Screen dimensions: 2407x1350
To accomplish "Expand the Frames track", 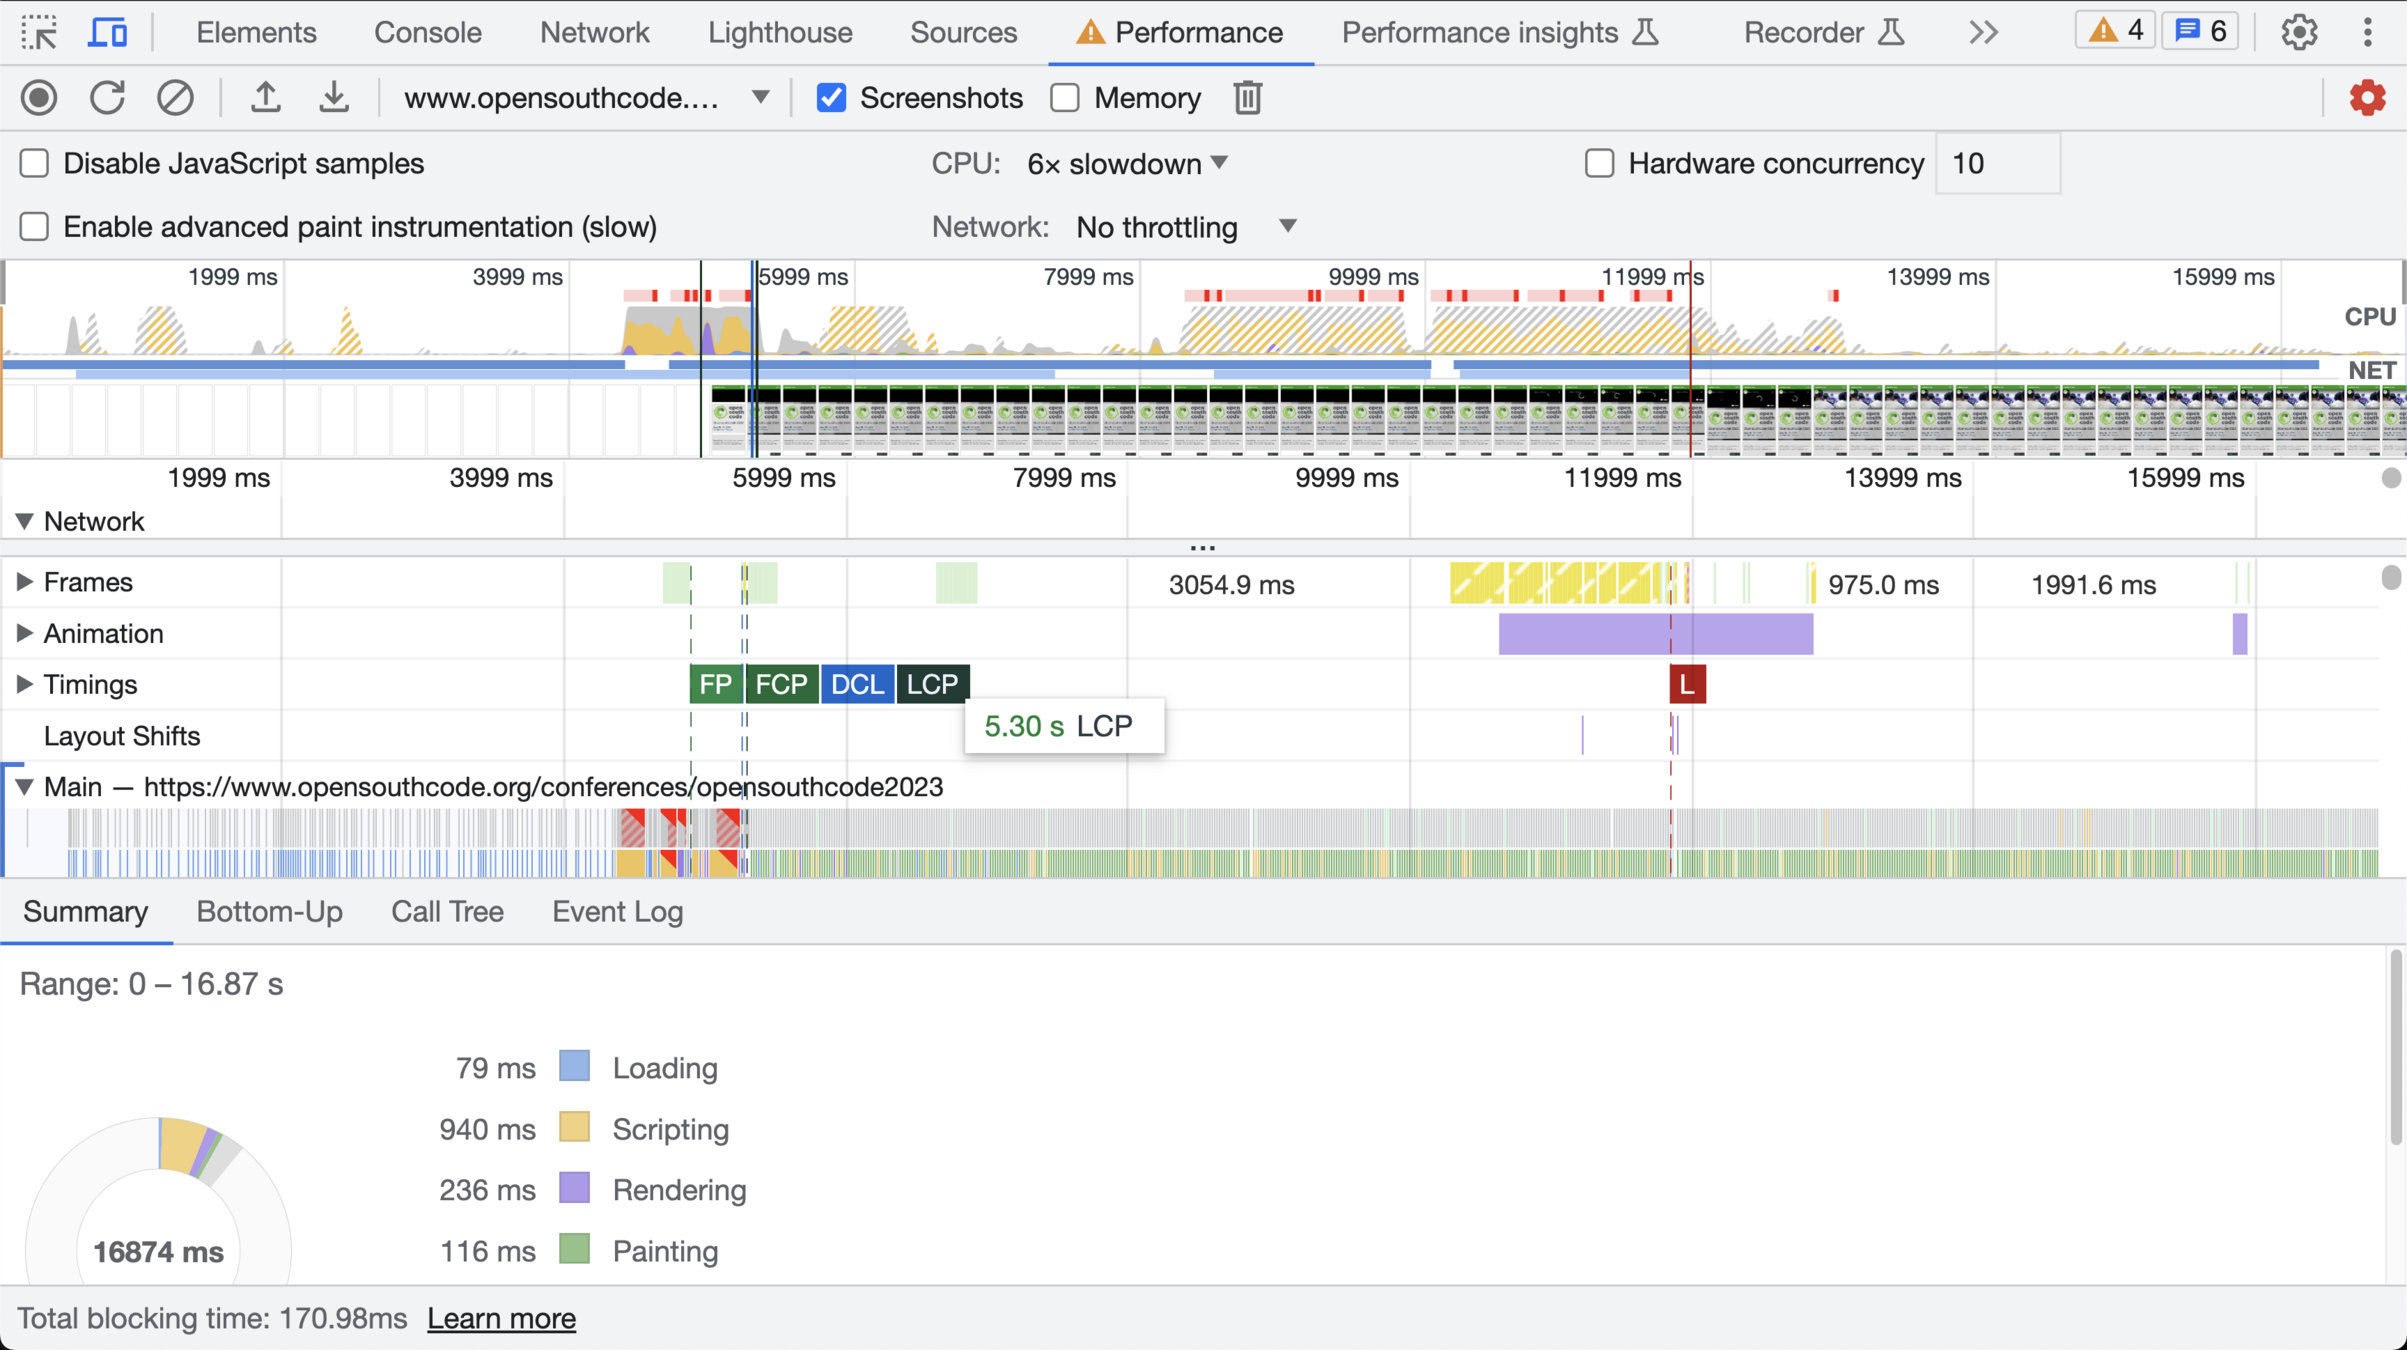I will coord(24,582).
